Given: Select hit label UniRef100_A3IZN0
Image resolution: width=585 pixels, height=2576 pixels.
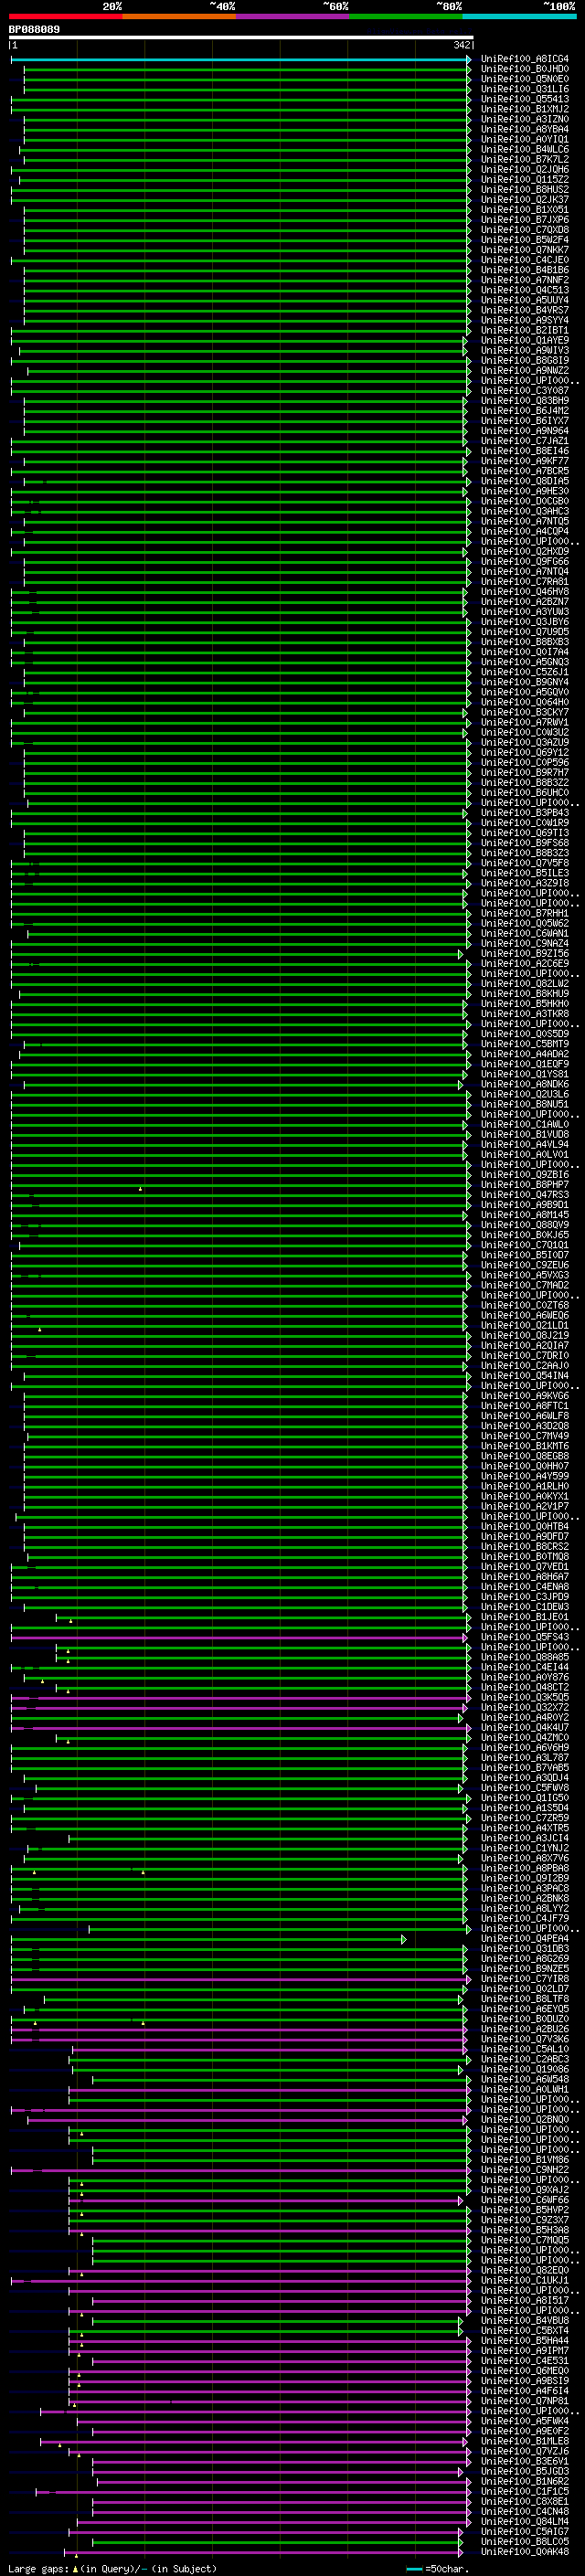Looking at the screenshot, I should pos(525,119).
